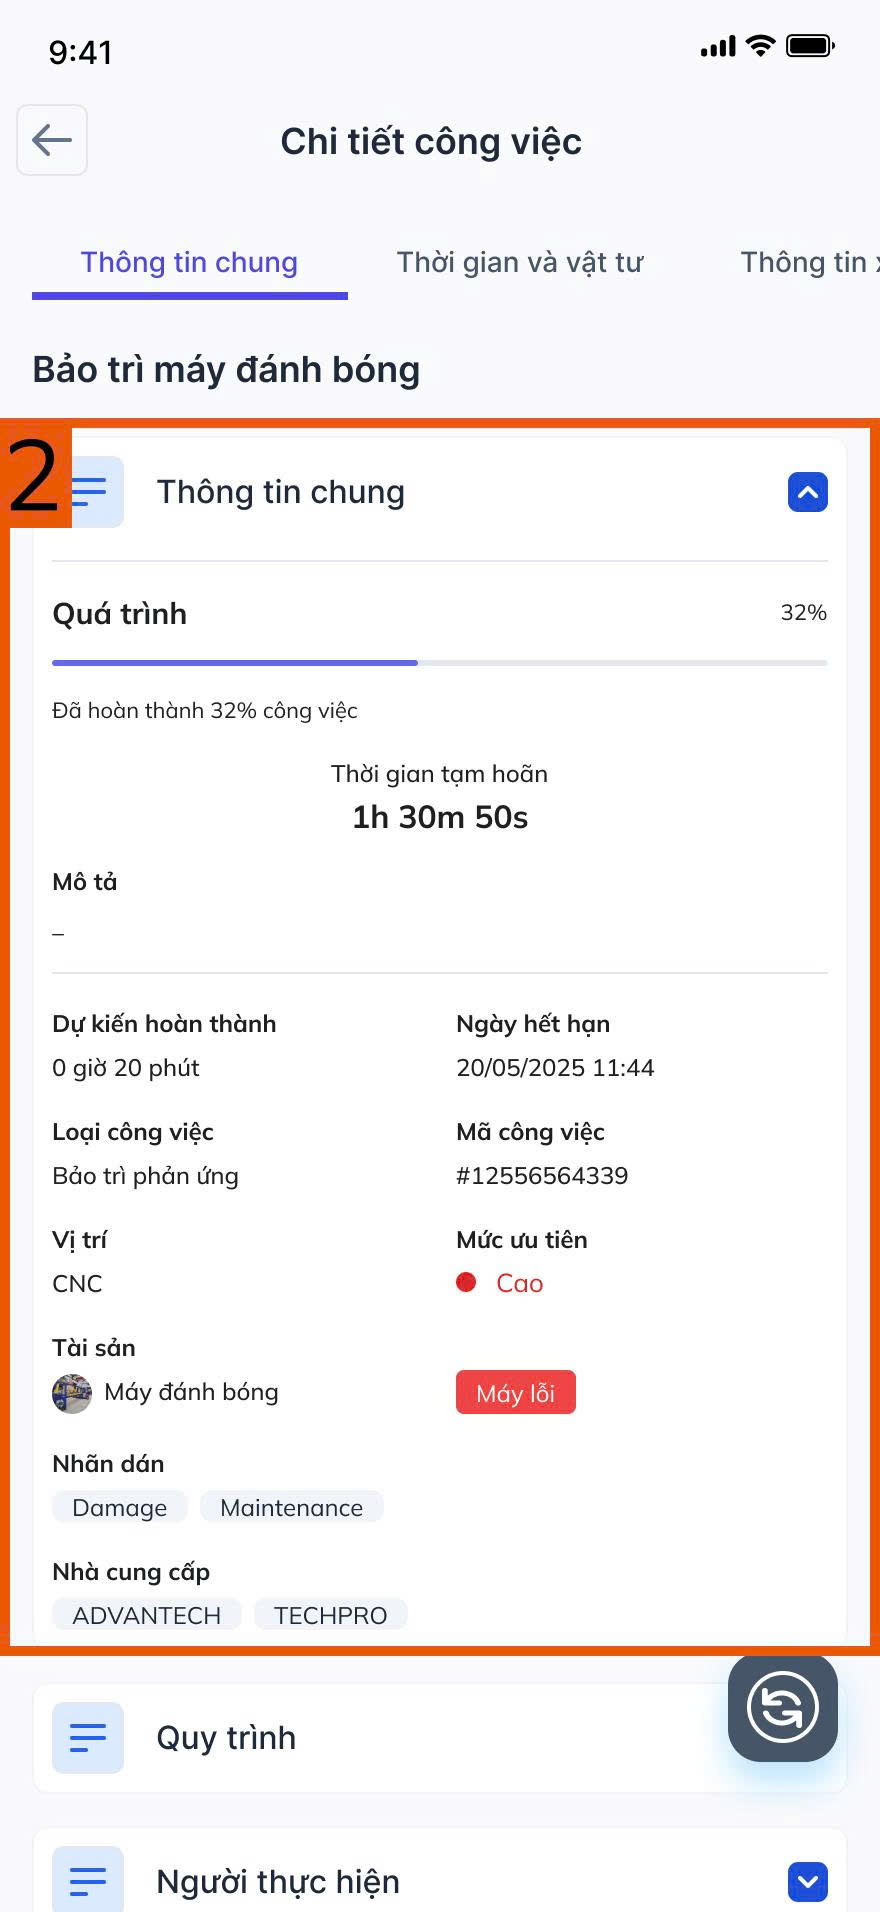Viewport: 880px width, 1912px height.
Task: Tap the Maintenance label tag
Action: coord(291,1508)
